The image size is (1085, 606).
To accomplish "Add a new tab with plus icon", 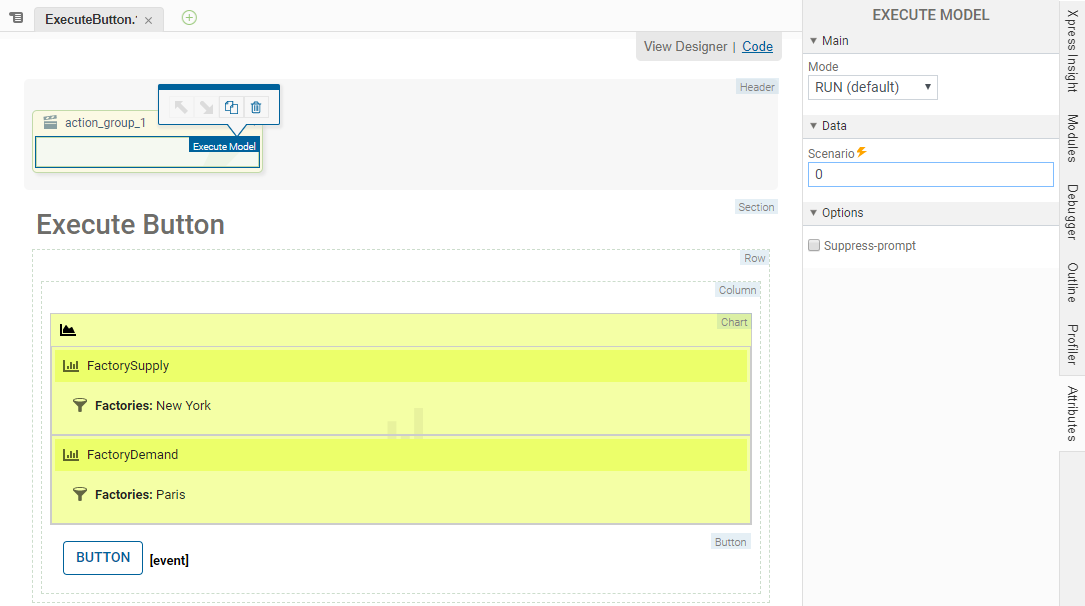I will [x=189, y=17].
